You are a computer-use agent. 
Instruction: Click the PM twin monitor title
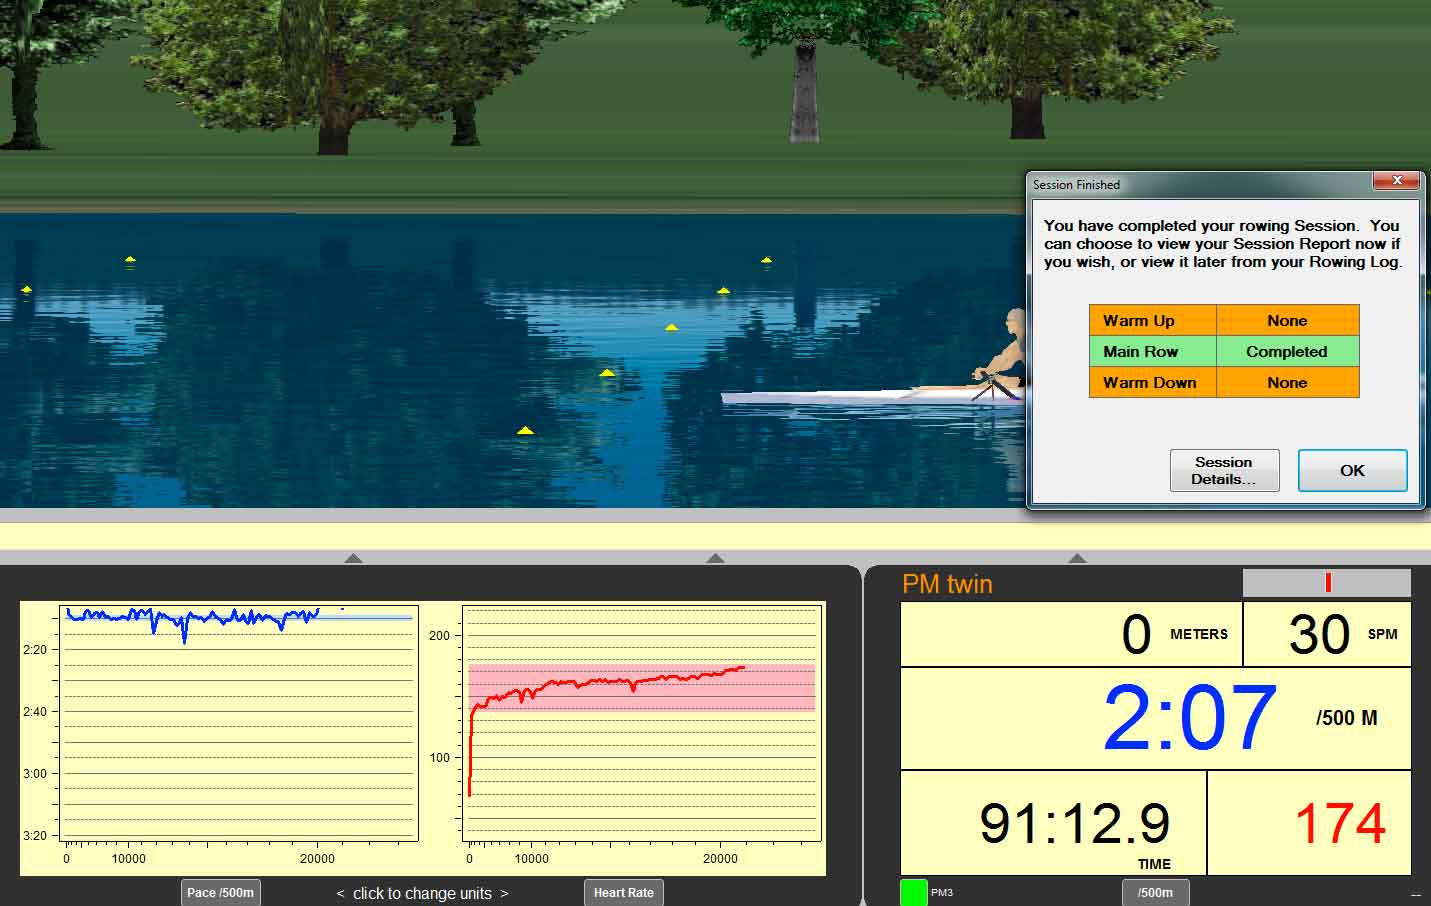pyautogui.click(x=946, y=583)
